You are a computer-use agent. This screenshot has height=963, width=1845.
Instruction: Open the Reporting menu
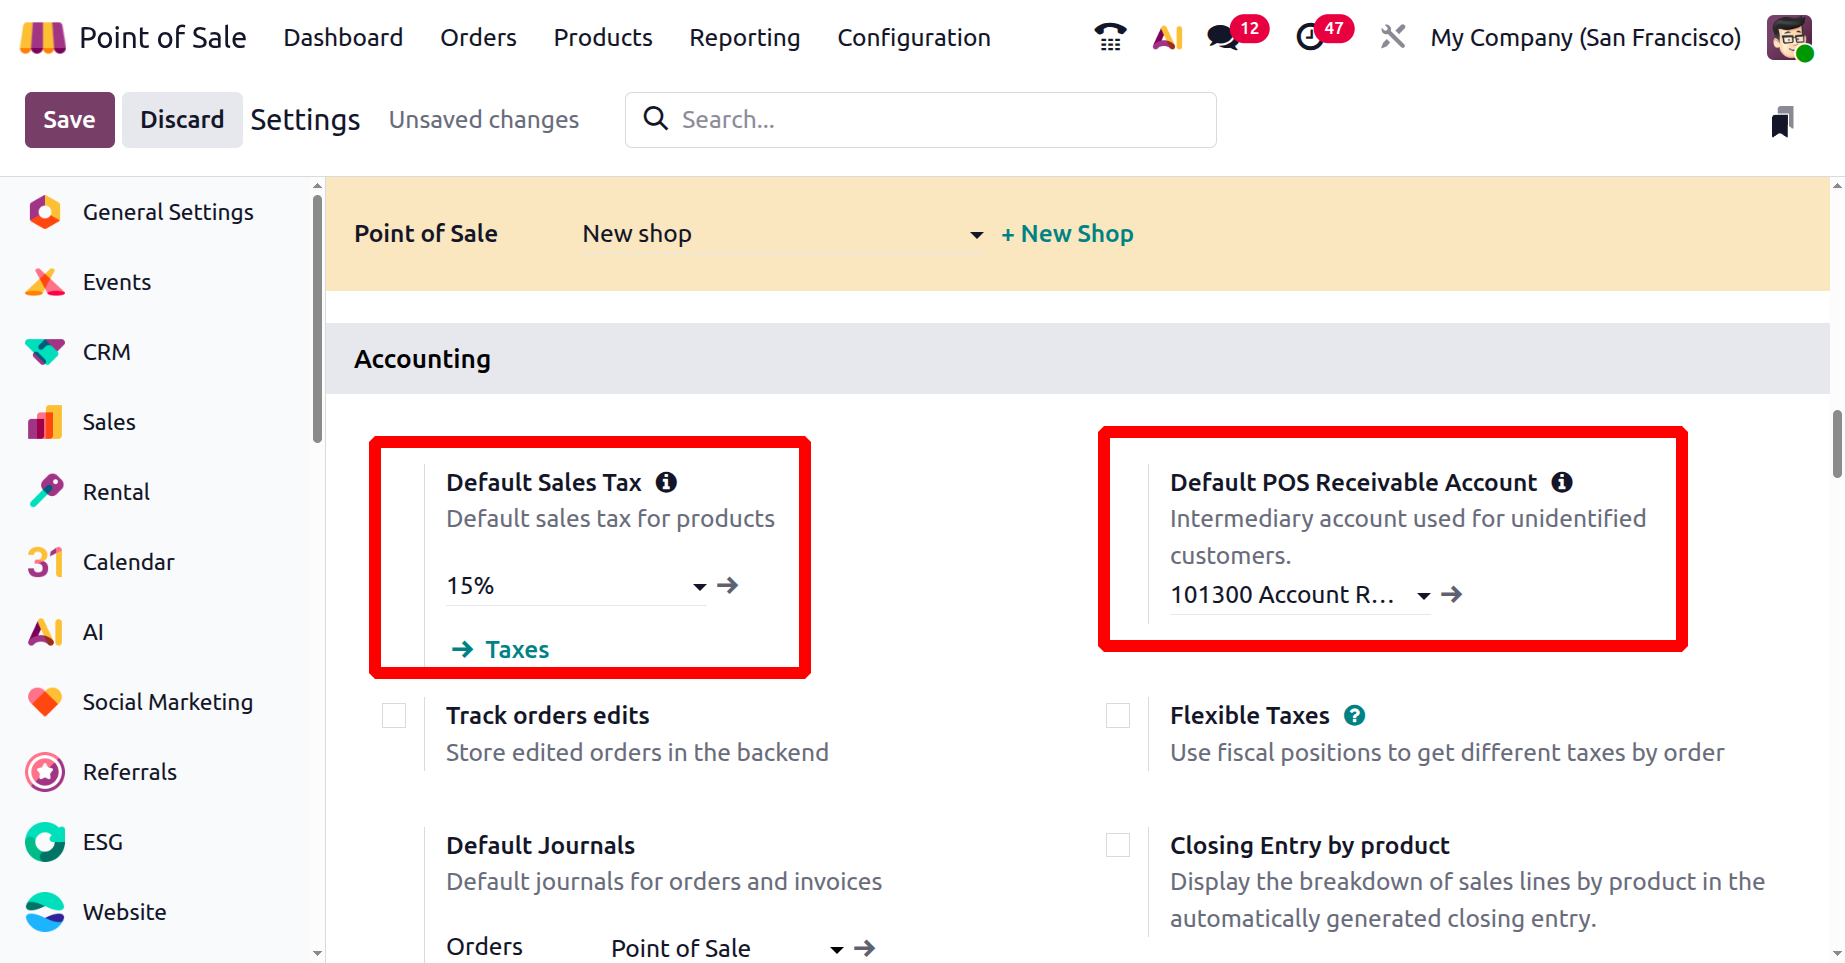click(x=744, y=38)
